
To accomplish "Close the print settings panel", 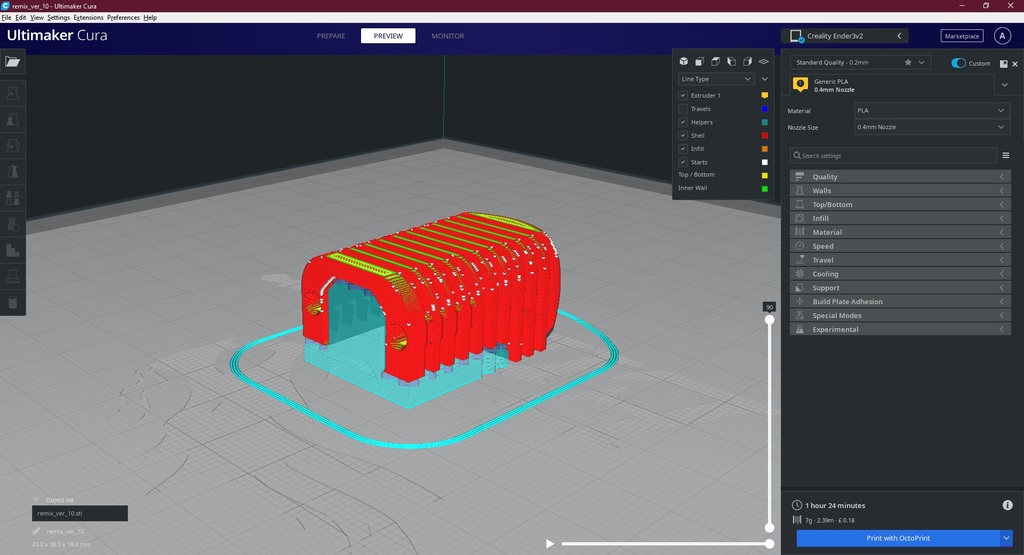I will 1015,63.
